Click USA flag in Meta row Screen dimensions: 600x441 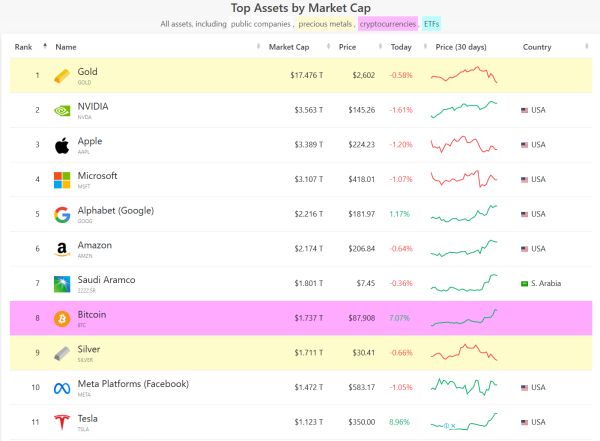524,388
